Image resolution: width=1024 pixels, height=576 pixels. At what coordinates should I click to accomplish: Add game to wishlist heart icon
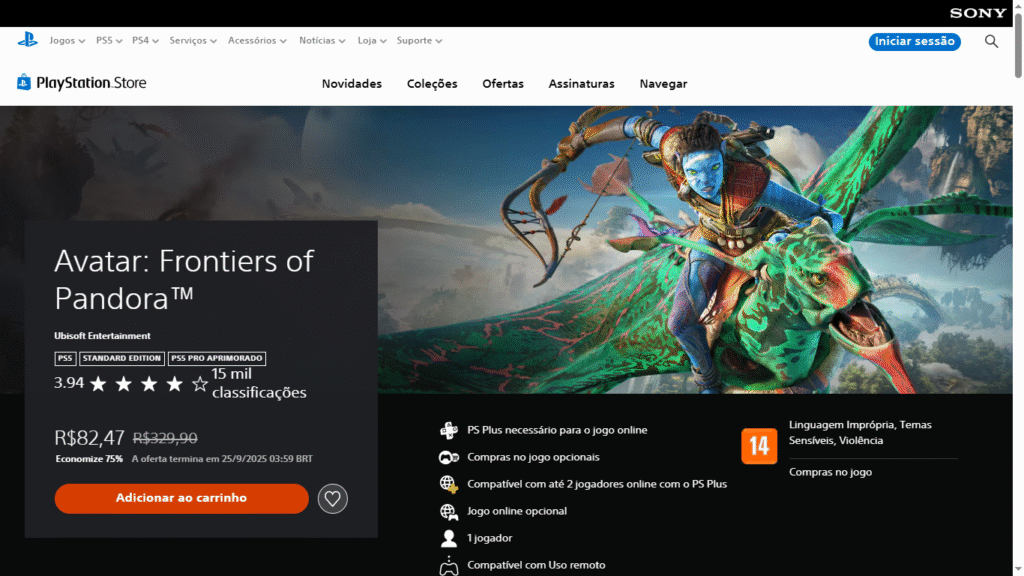coord(332,499)
